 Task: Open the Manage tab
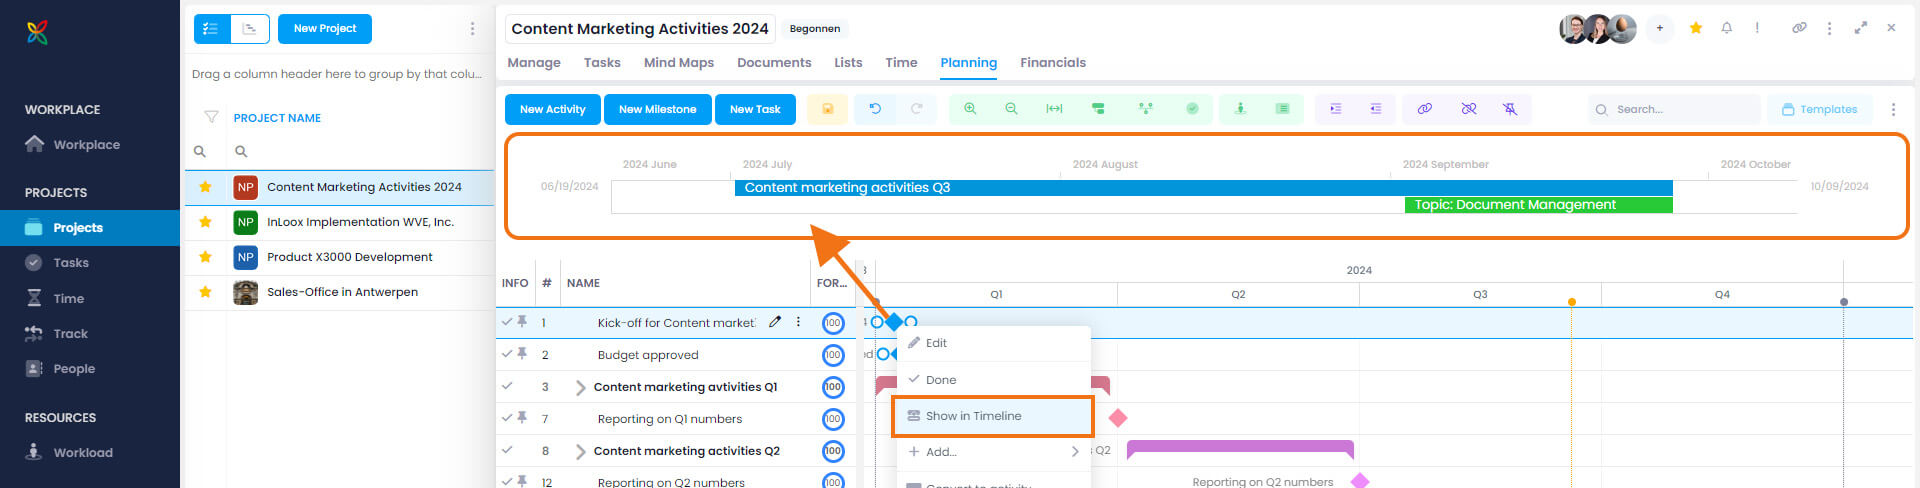coord(534,62)
